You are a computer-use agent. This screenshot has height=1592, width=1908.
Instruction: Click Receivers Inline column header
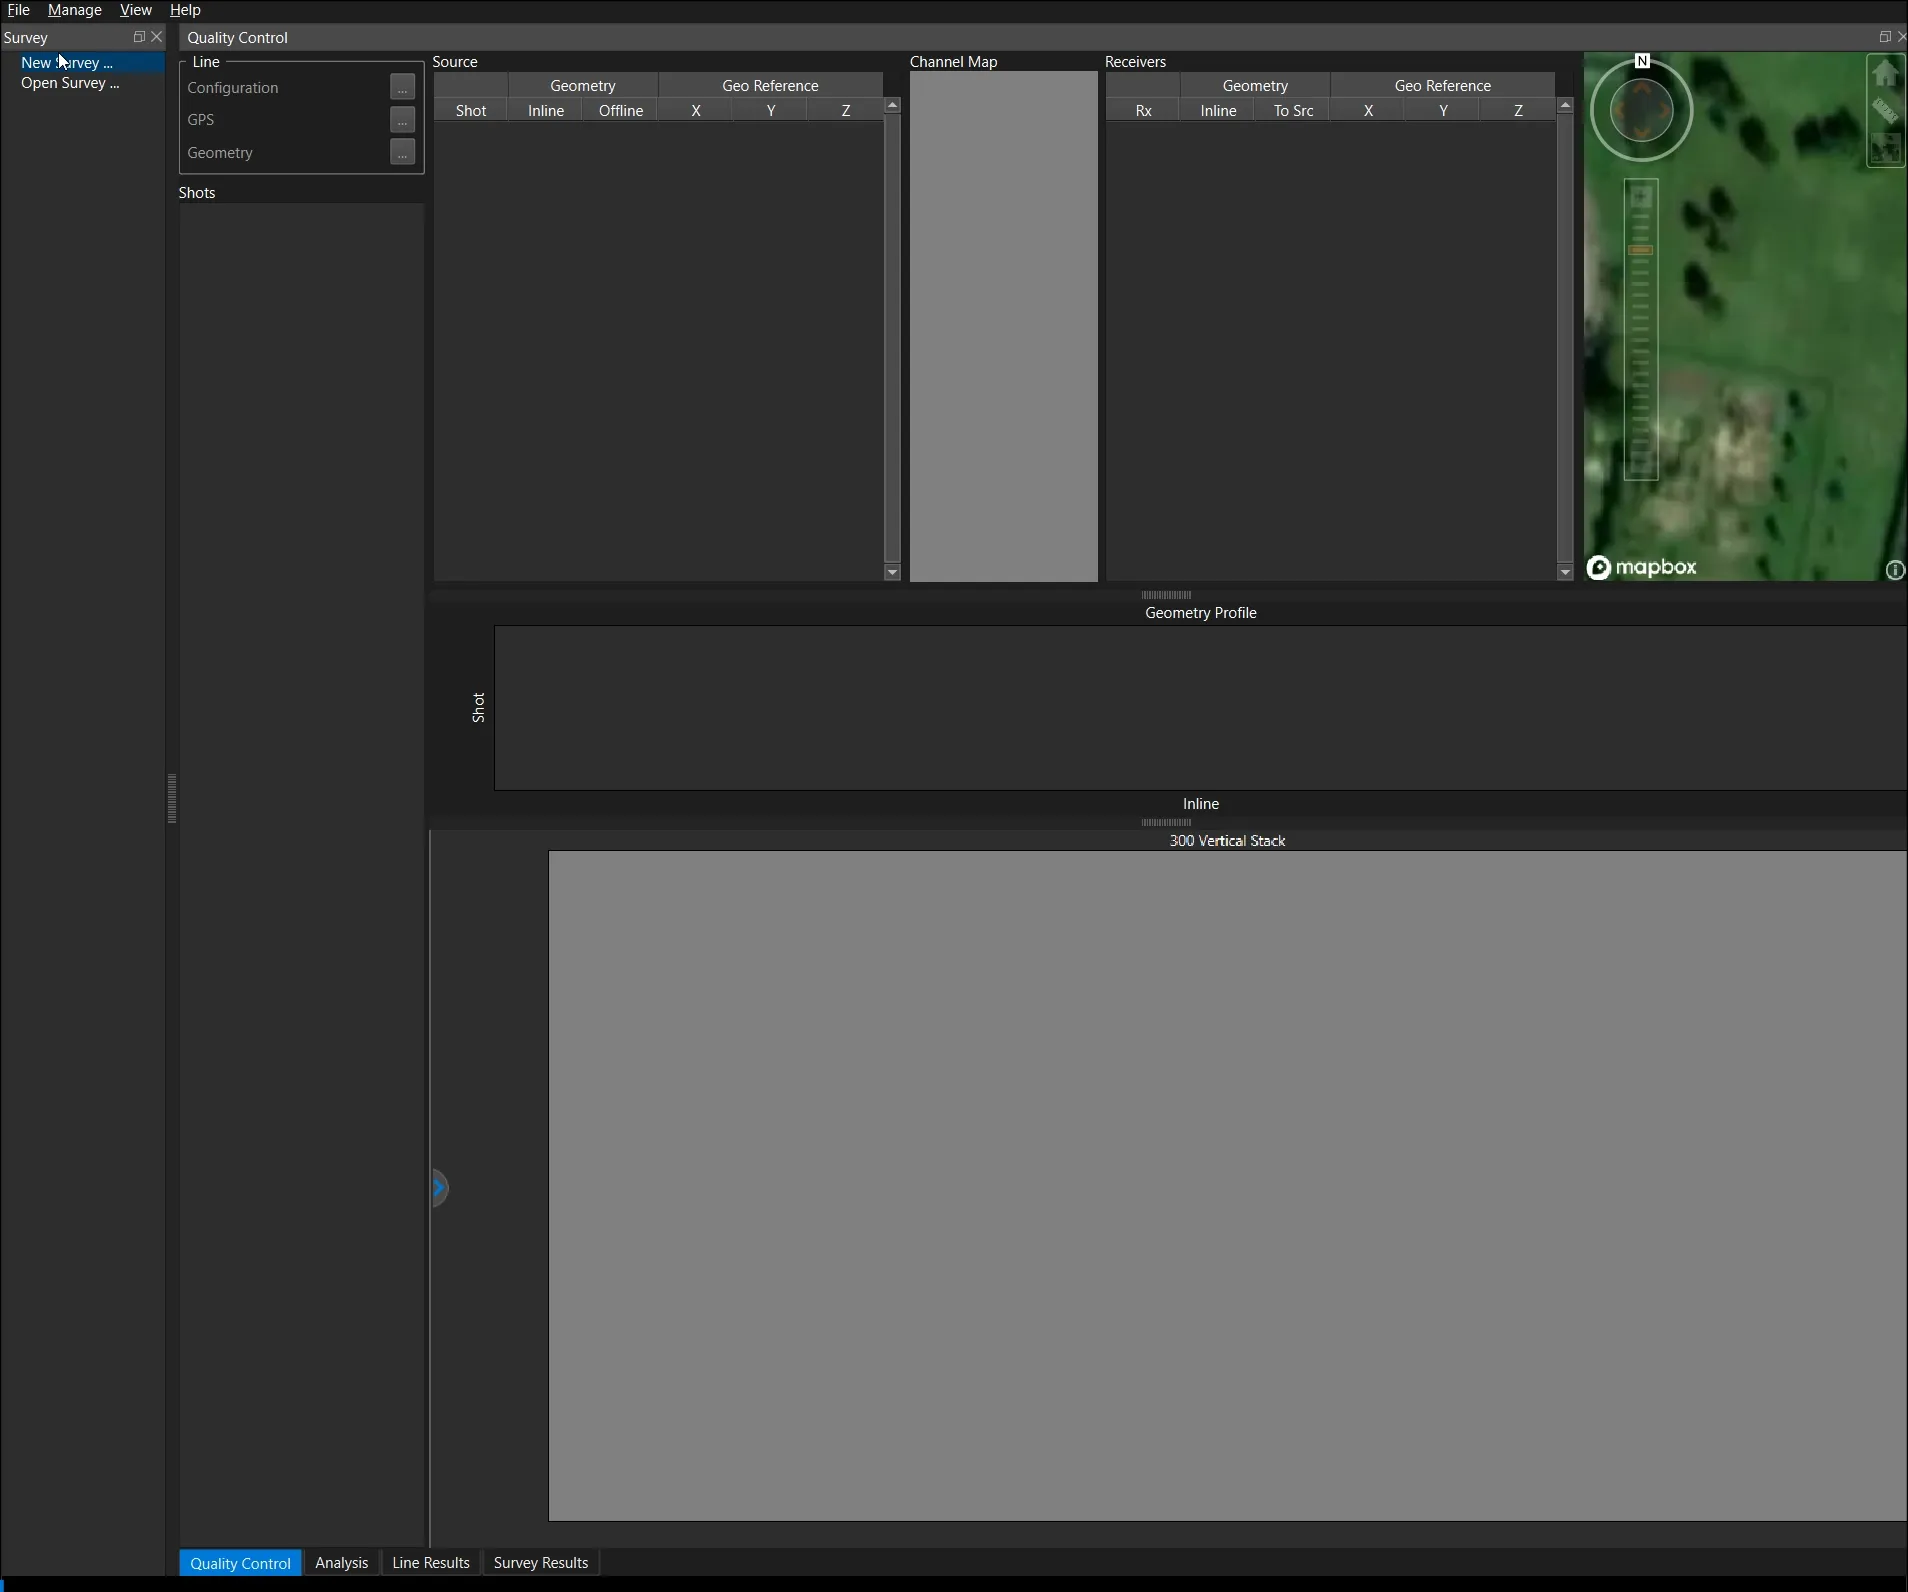click(1219, 111)
